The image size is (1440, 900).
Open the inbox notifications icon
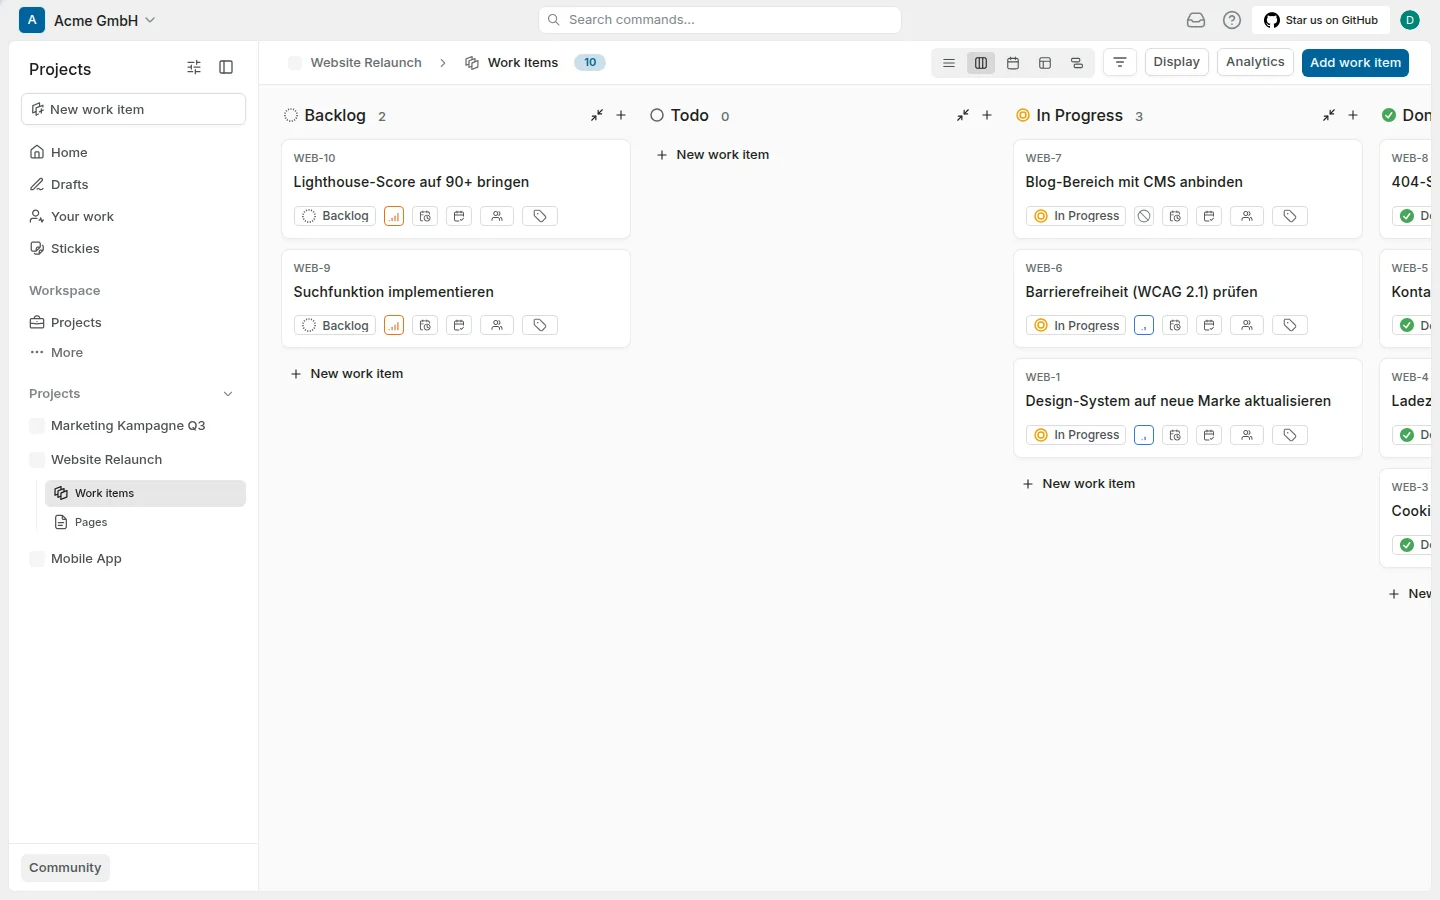click(x=1196, y=20)
